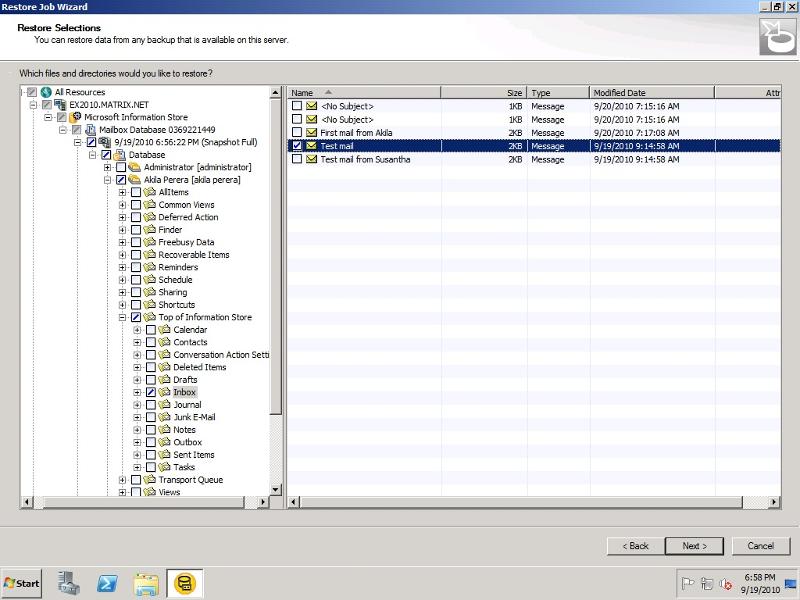Viewport: 800px width, 600px height.
Task: Collapse the Microsoft Information Store node
Action: pyautogui.click(x=48, y=117)
